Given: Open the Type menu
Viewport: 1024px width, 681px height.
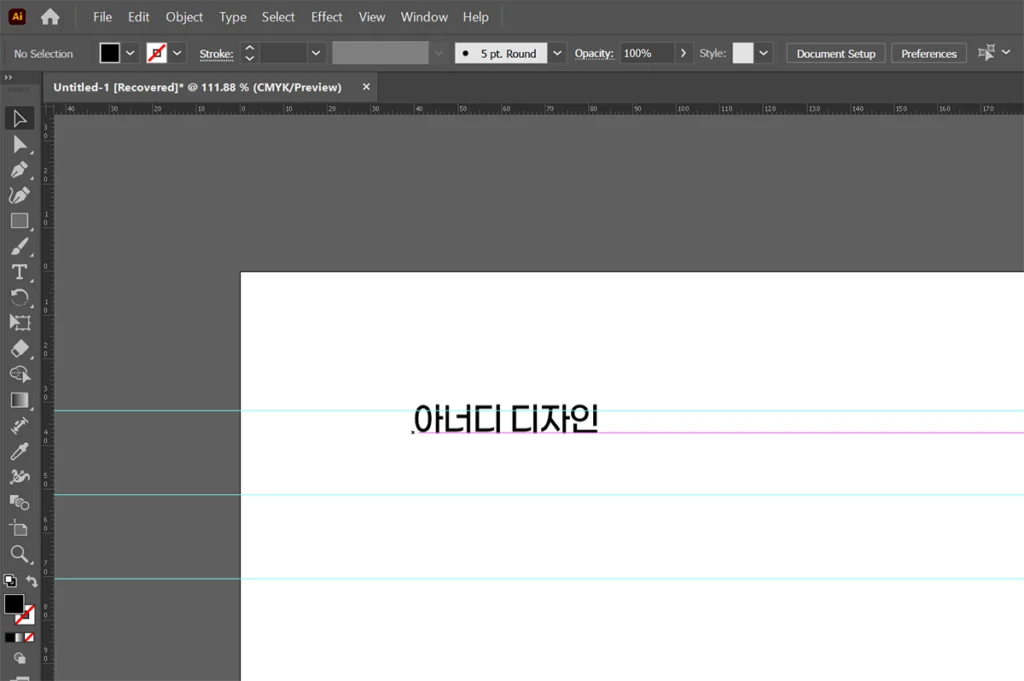Looking at the screenshot, I should point(232,17).
